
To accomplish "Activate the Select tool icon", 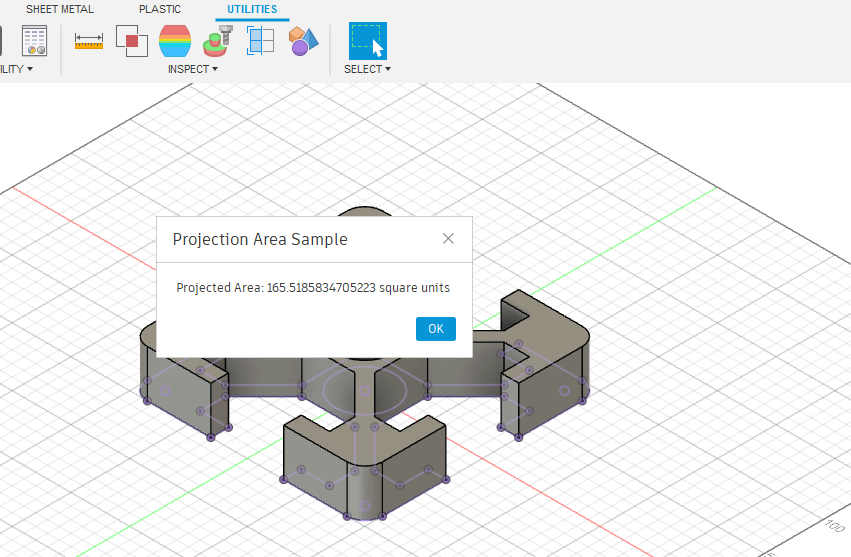I will click(367, 41).
